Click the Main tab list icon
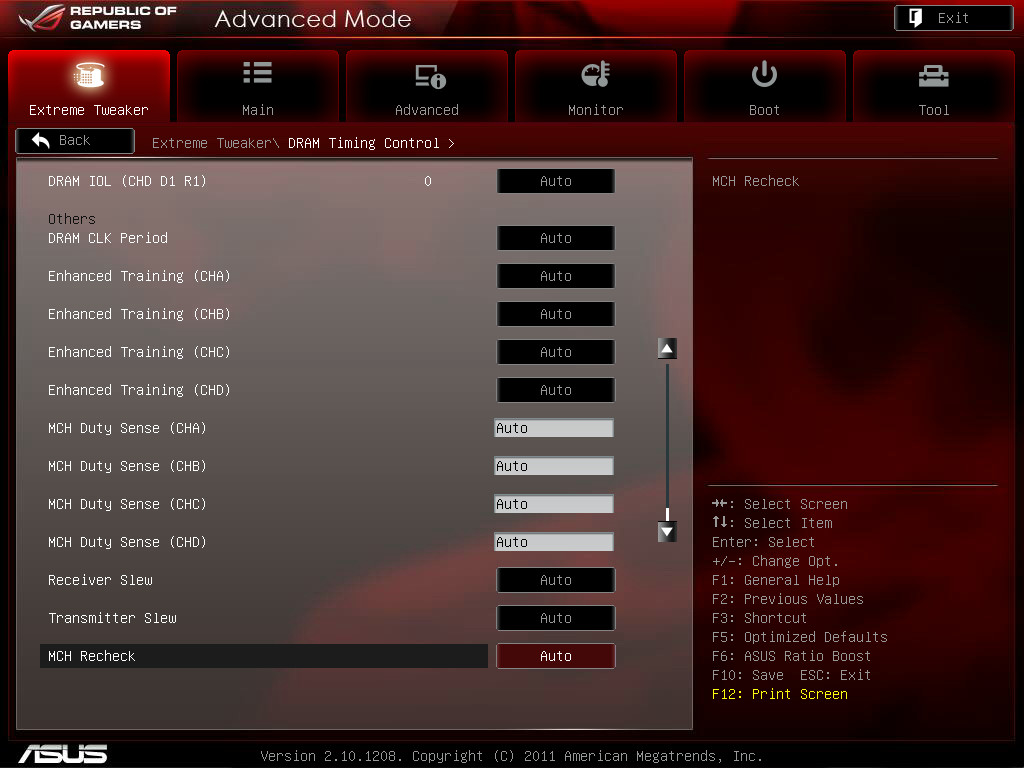Screen dimensions: 1024x768 point(257,72)
